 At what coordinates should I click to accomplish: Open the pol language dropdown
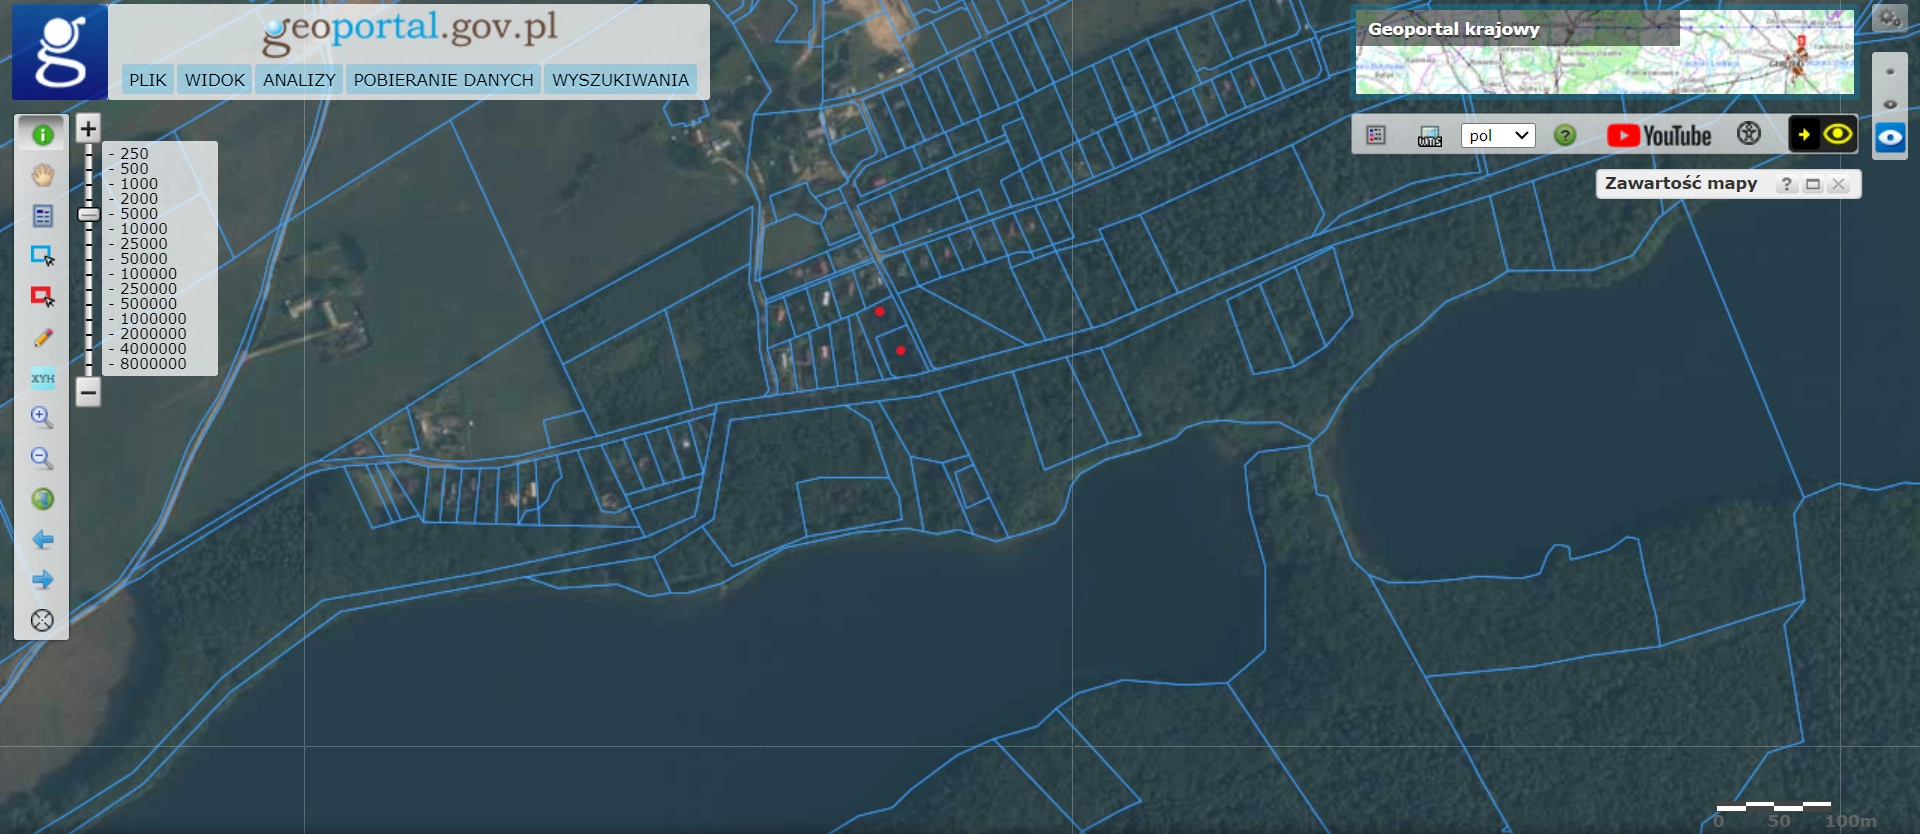(x=1497, y=136)
